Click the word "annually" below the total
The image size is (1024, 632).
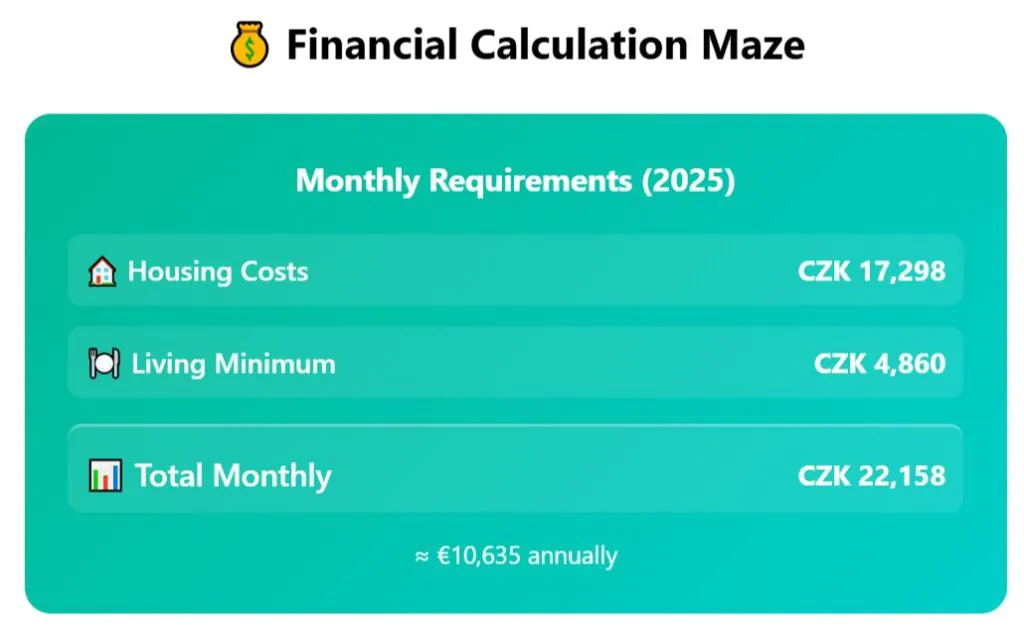coord(572,556)
